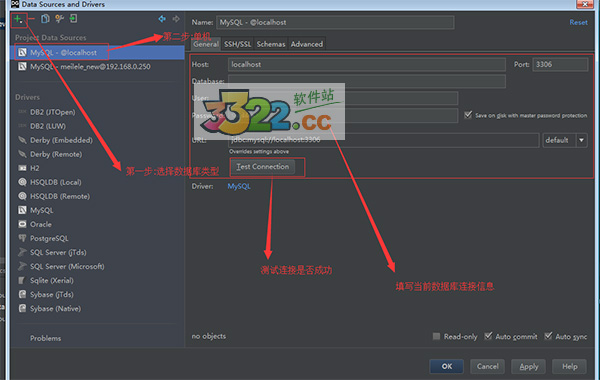Open the driver settings wrench icon

point(59,19)
